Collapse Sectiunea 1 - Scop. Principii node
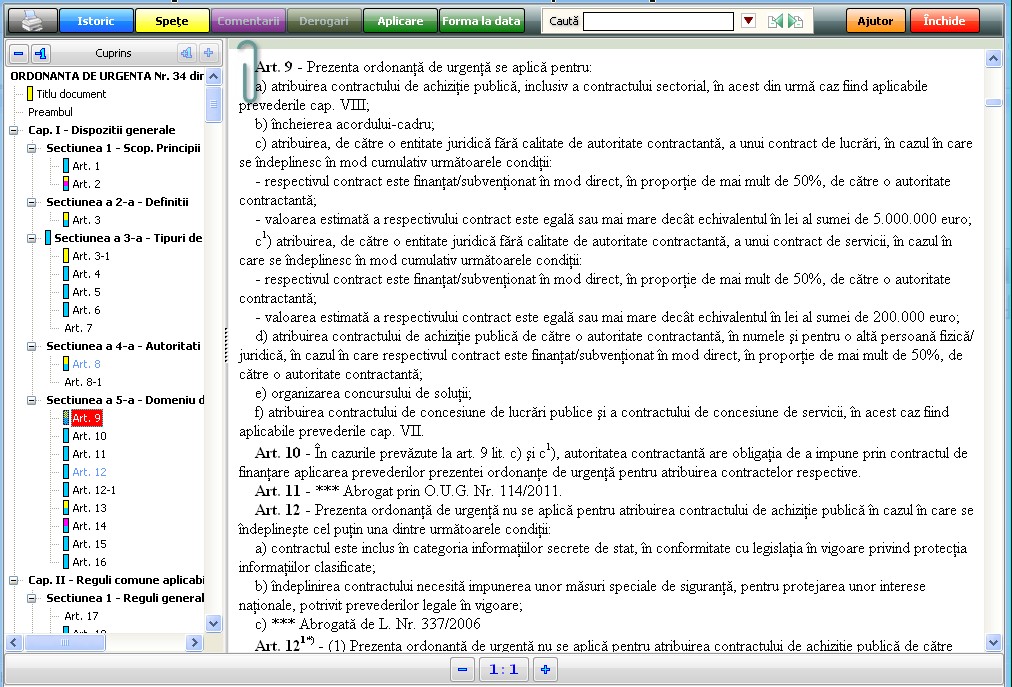This screenshot has width=1012, height=687. [x=32, y=148]
